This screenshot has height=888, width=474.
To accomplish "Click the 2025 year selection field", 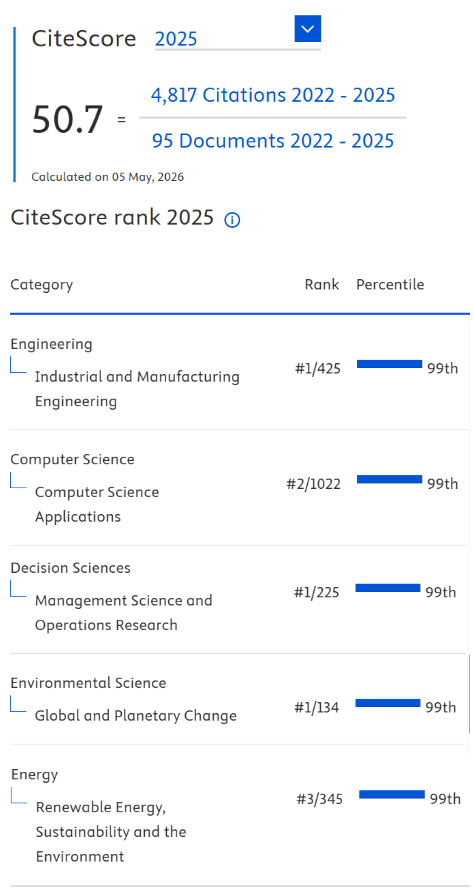I will 238,39.
